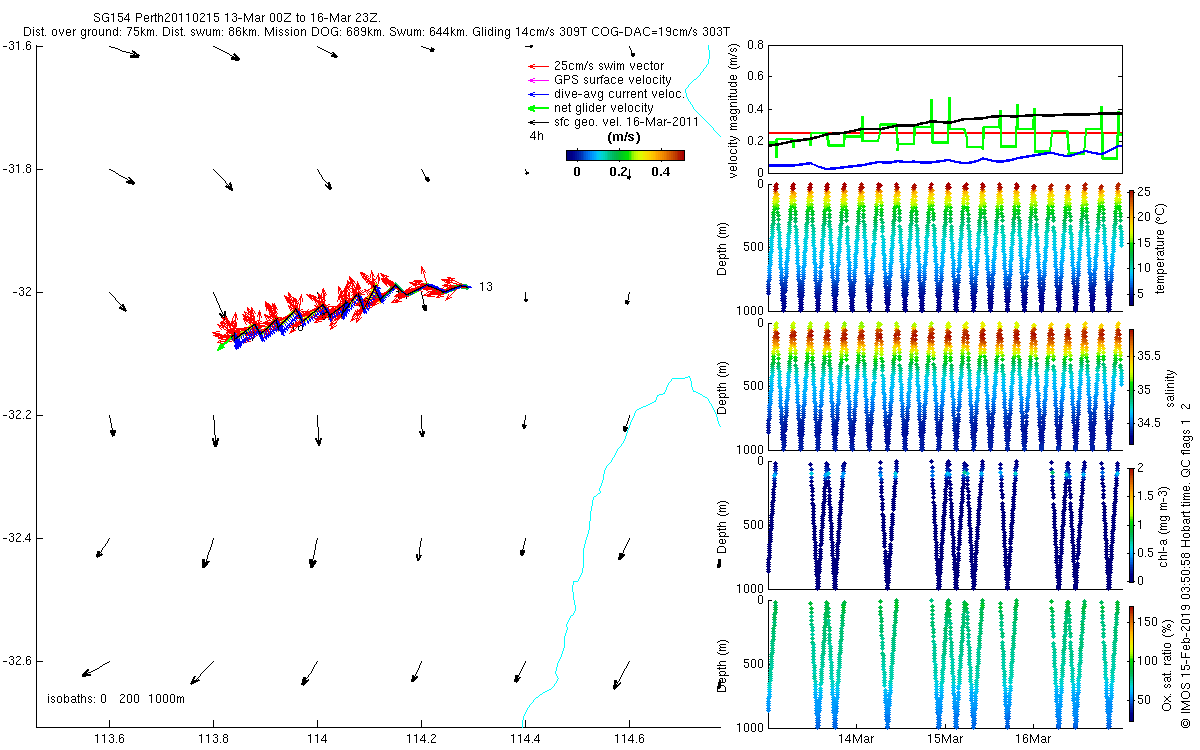The image size is (1200, 750).
Task: Click the '25' tick on temperature colorbar
Action: tap(1145, 192)
